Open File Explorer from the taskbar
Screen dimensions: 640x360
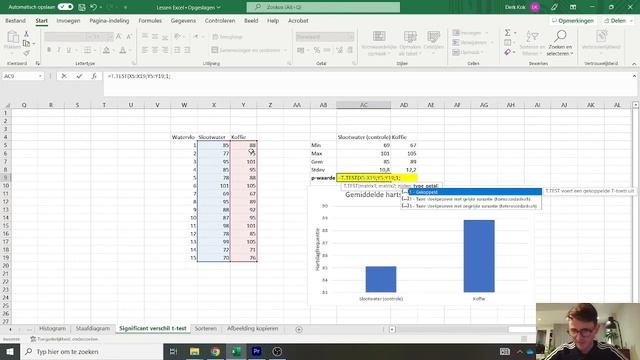[x=194, y=351]
